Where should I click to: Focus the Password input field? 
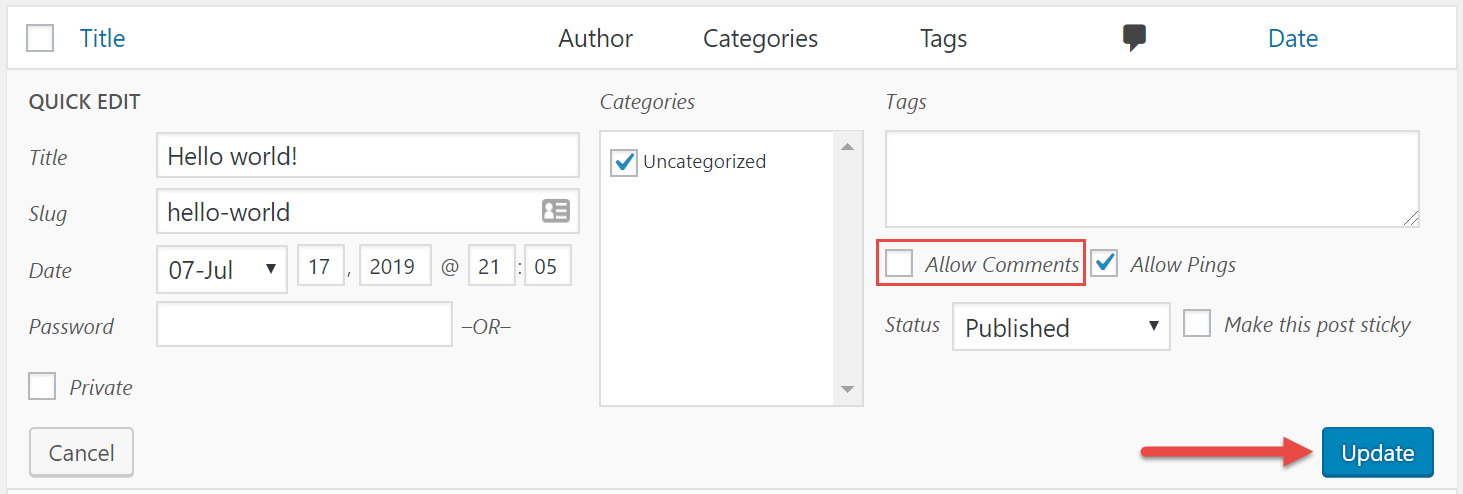coord(305,325)
